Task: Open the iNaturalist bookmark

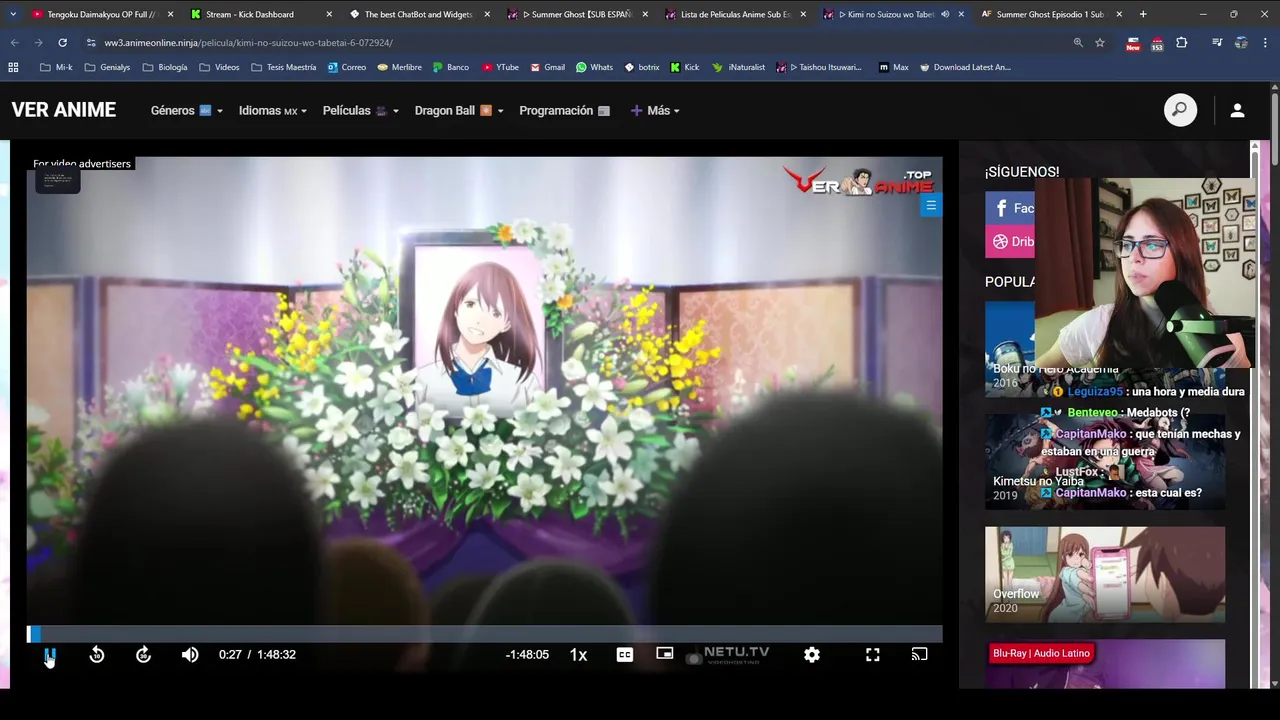Action: (x=739, y=67)
